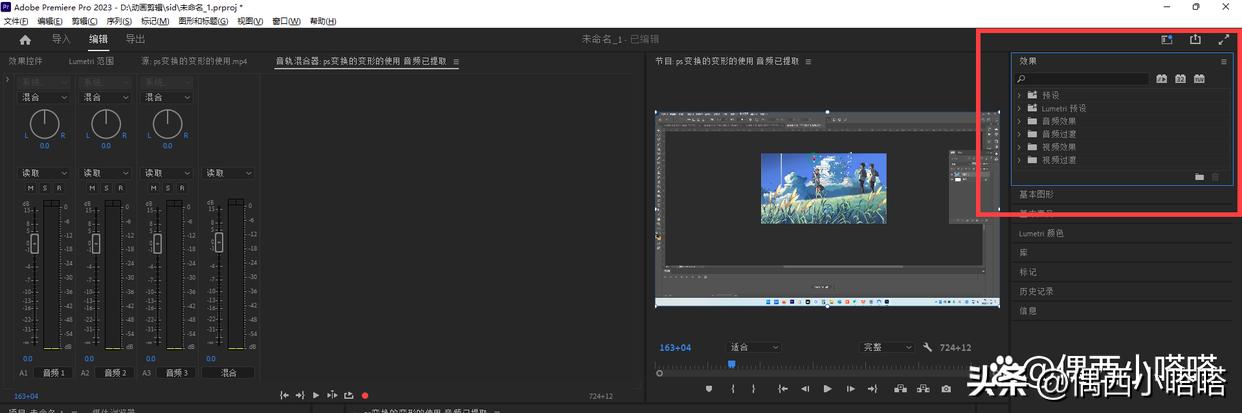Image resolution: width=1242 pixels, height=413 pixels.
Task: Switch to 导入 workspace tab
Action: [62, 40]
